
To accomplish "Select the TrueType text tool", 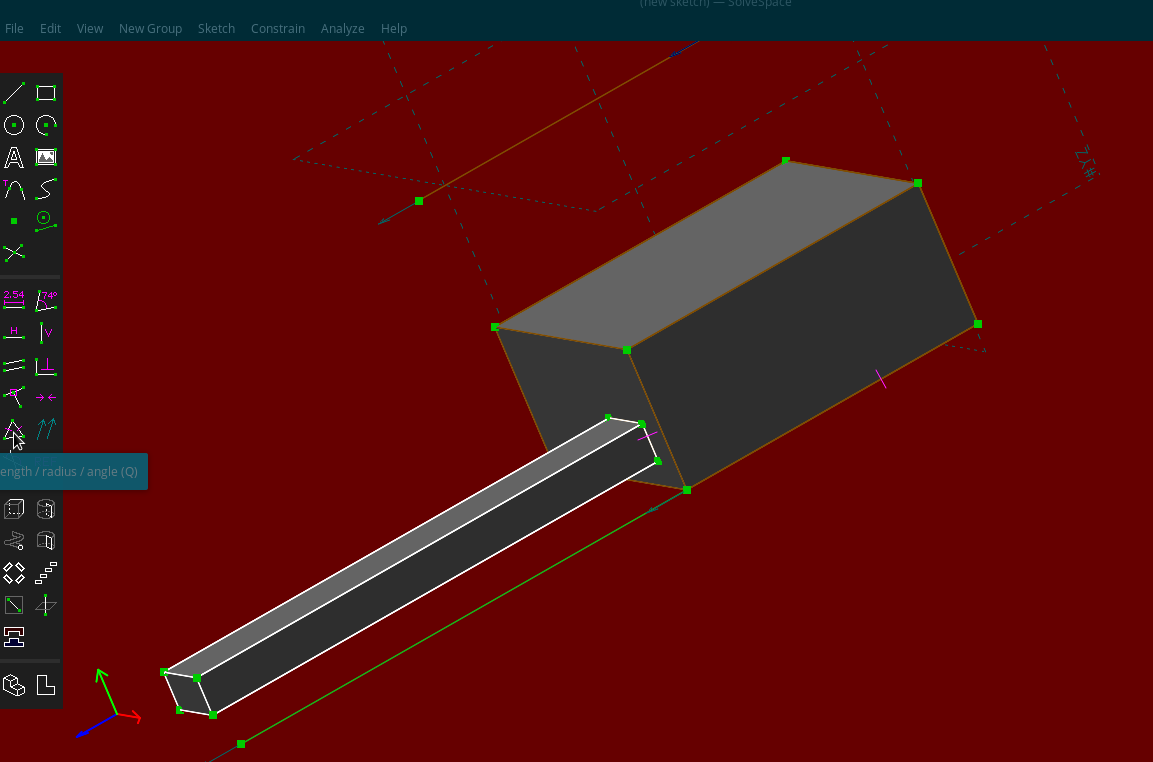I will tap(14, 157).
